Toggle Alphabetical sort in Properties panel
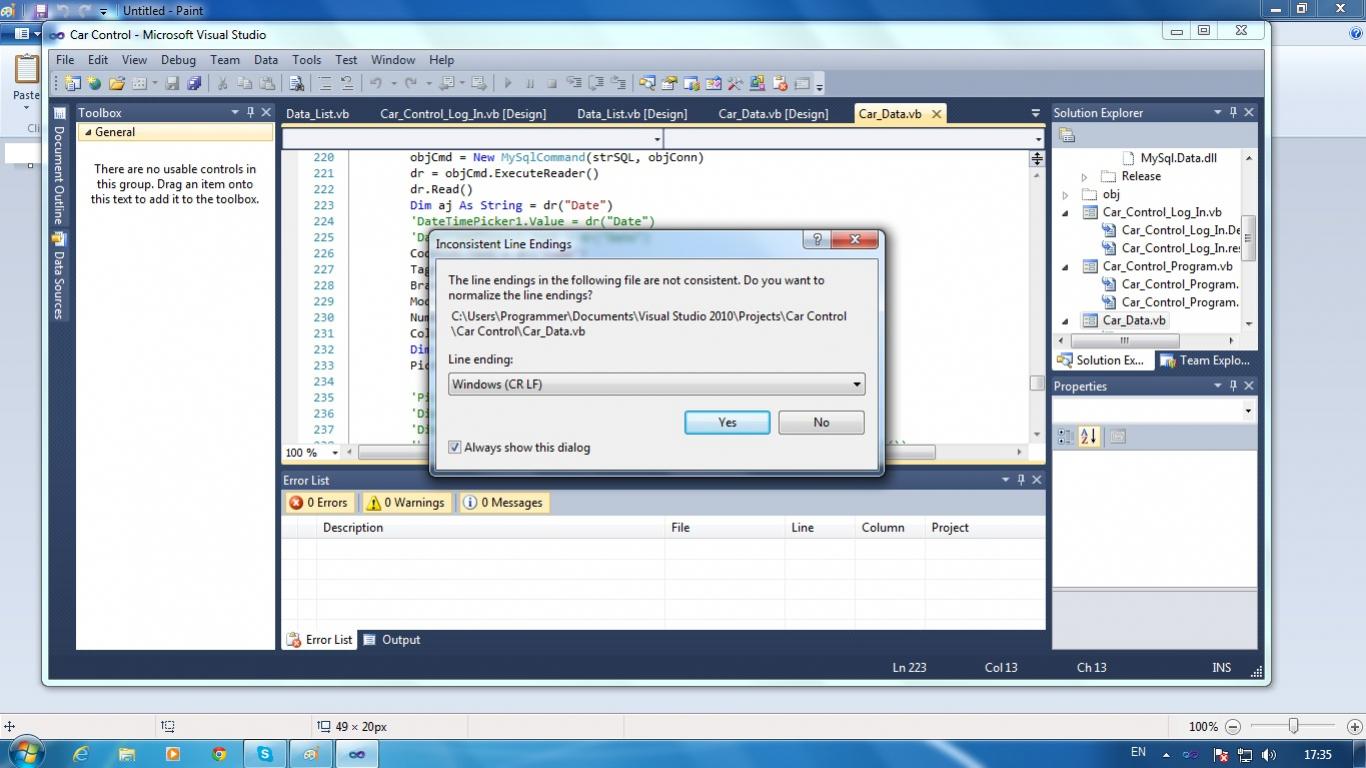 (x=1089, y=437)
